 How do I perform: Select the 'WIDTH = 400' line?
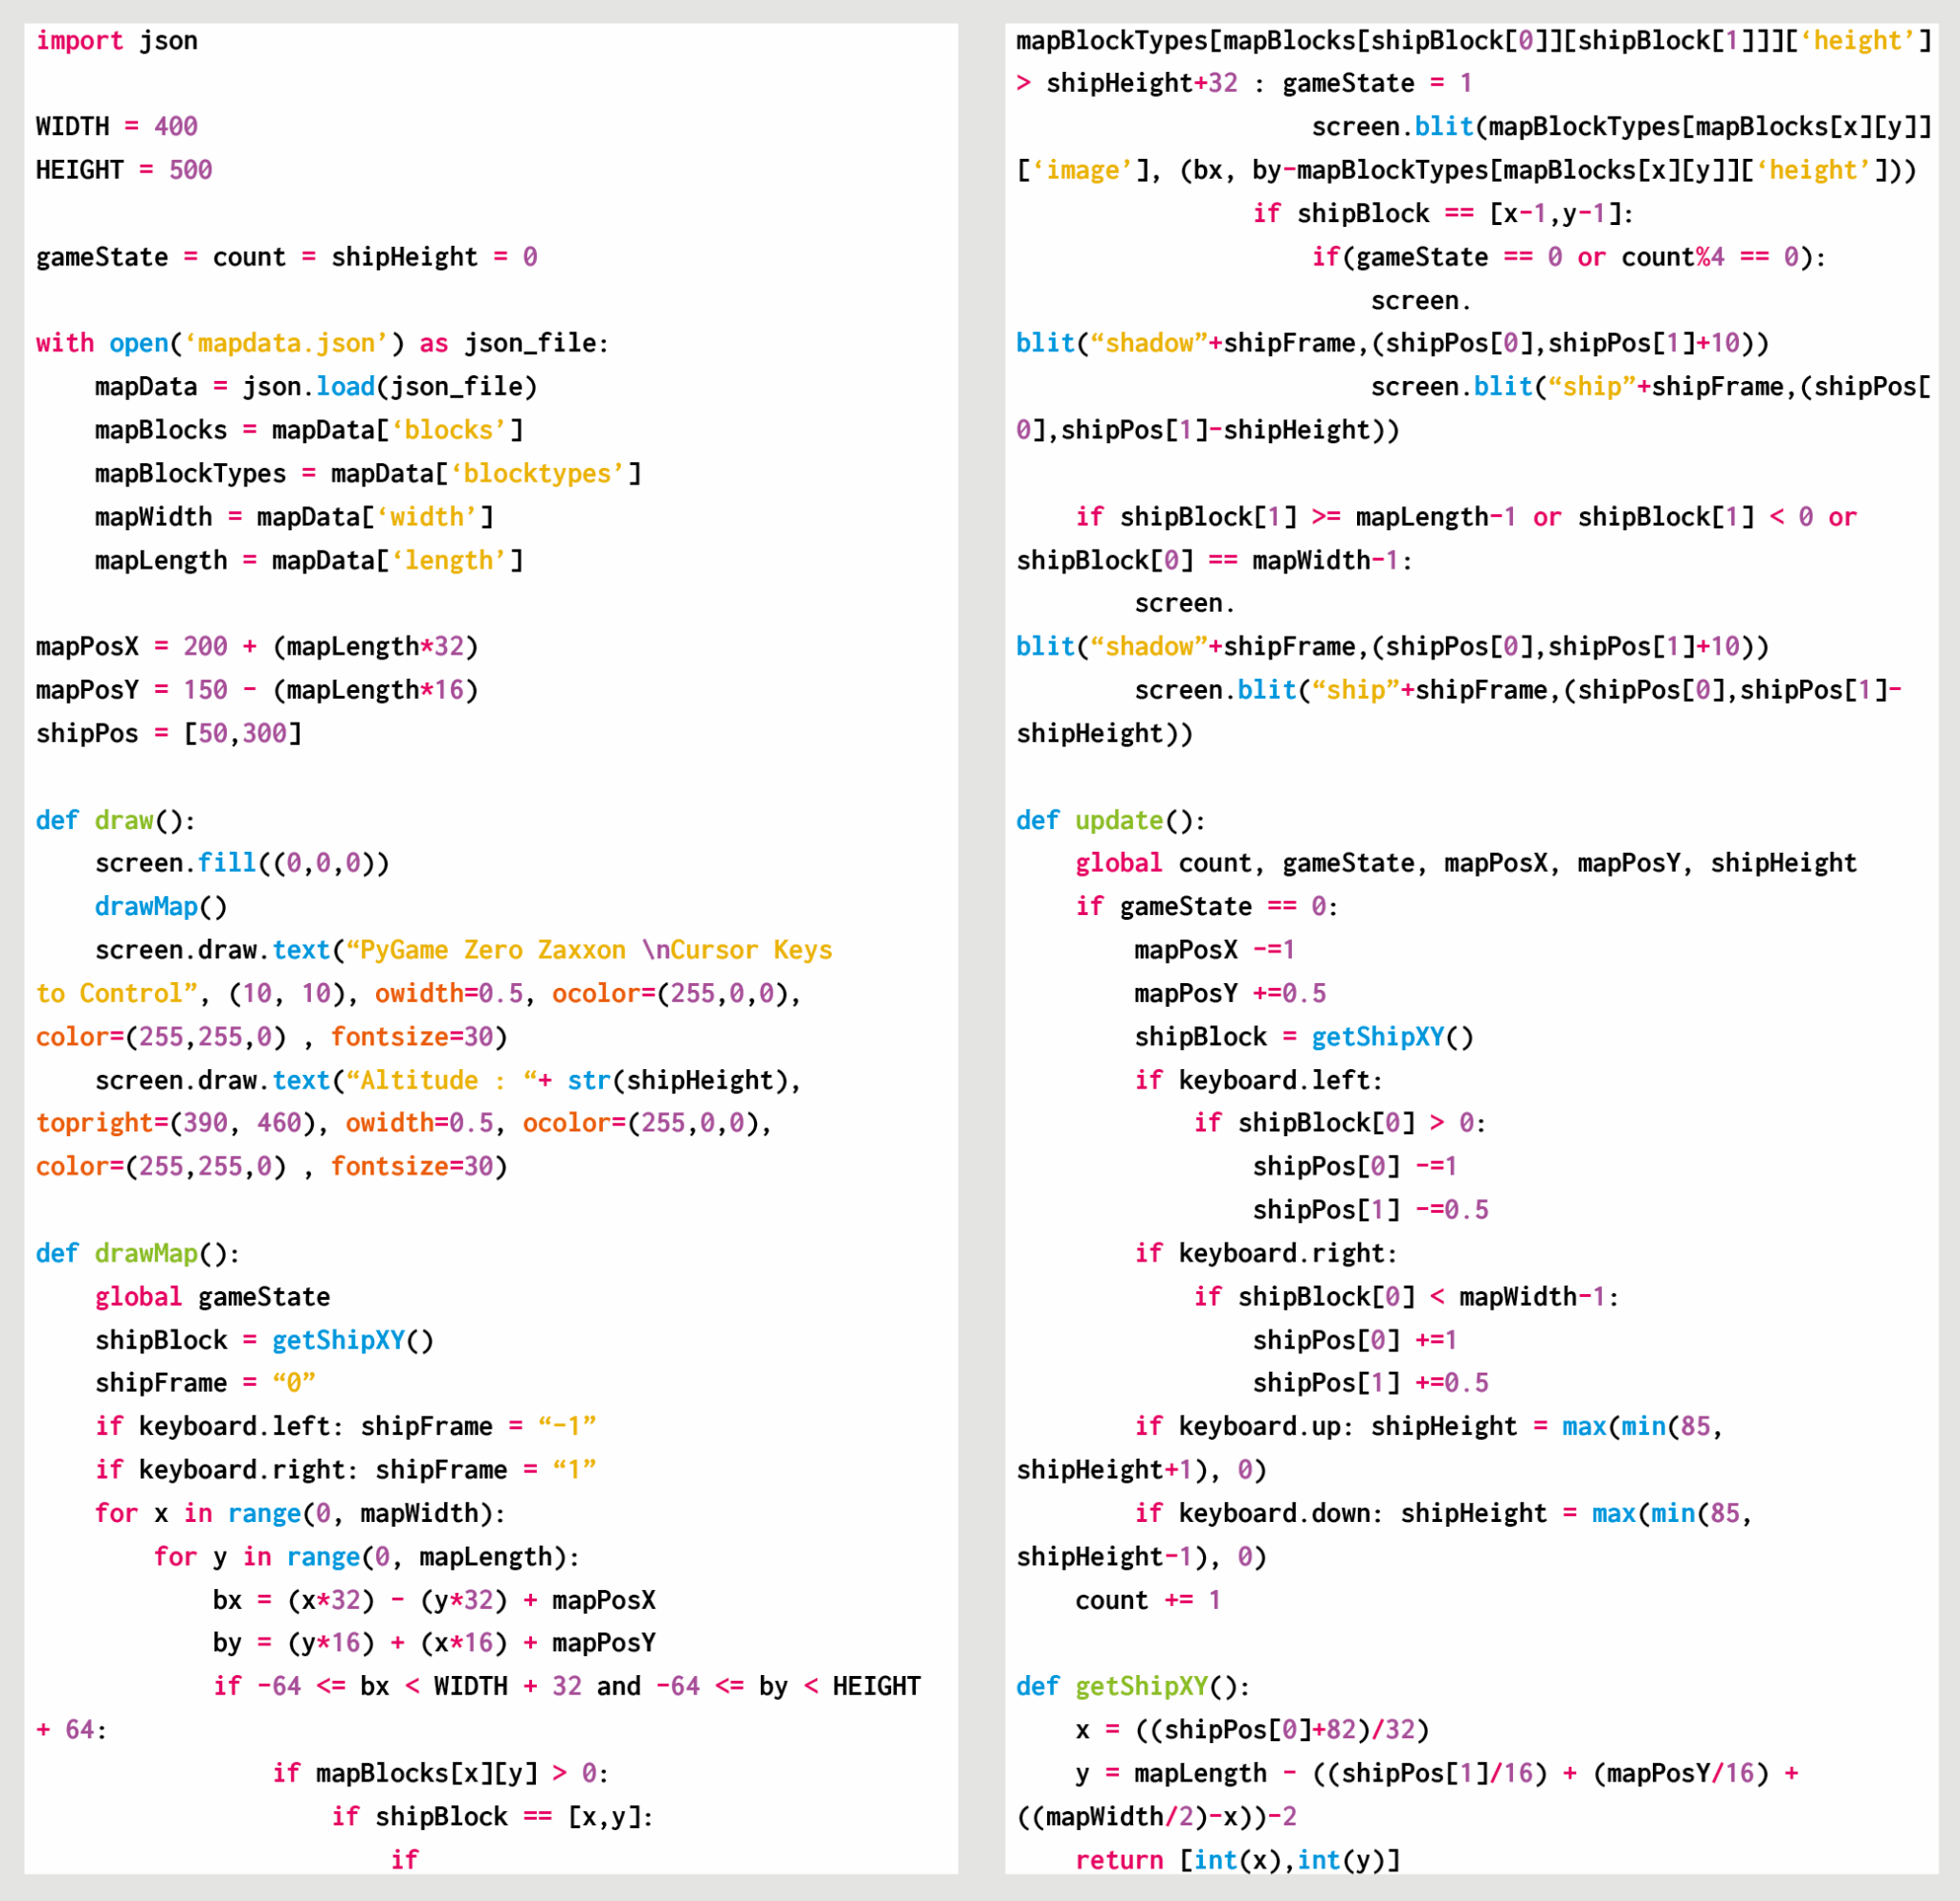point(117,127)
